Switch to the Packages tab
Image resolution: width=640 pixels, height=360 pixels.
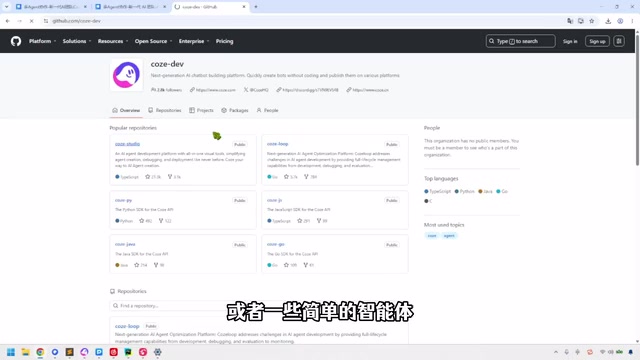click(x=235, y=110)
